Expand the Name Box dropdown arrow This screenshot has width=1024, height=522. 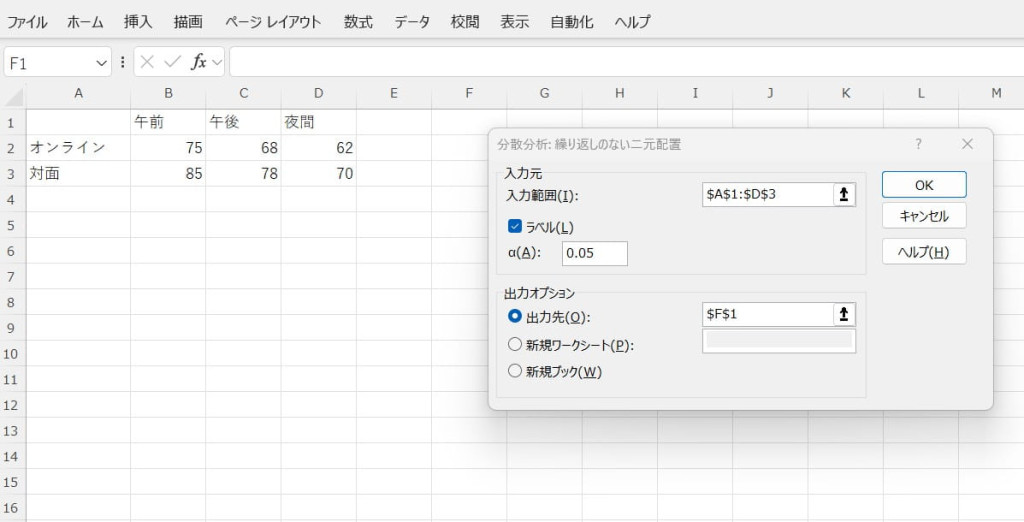coord(101,62)
